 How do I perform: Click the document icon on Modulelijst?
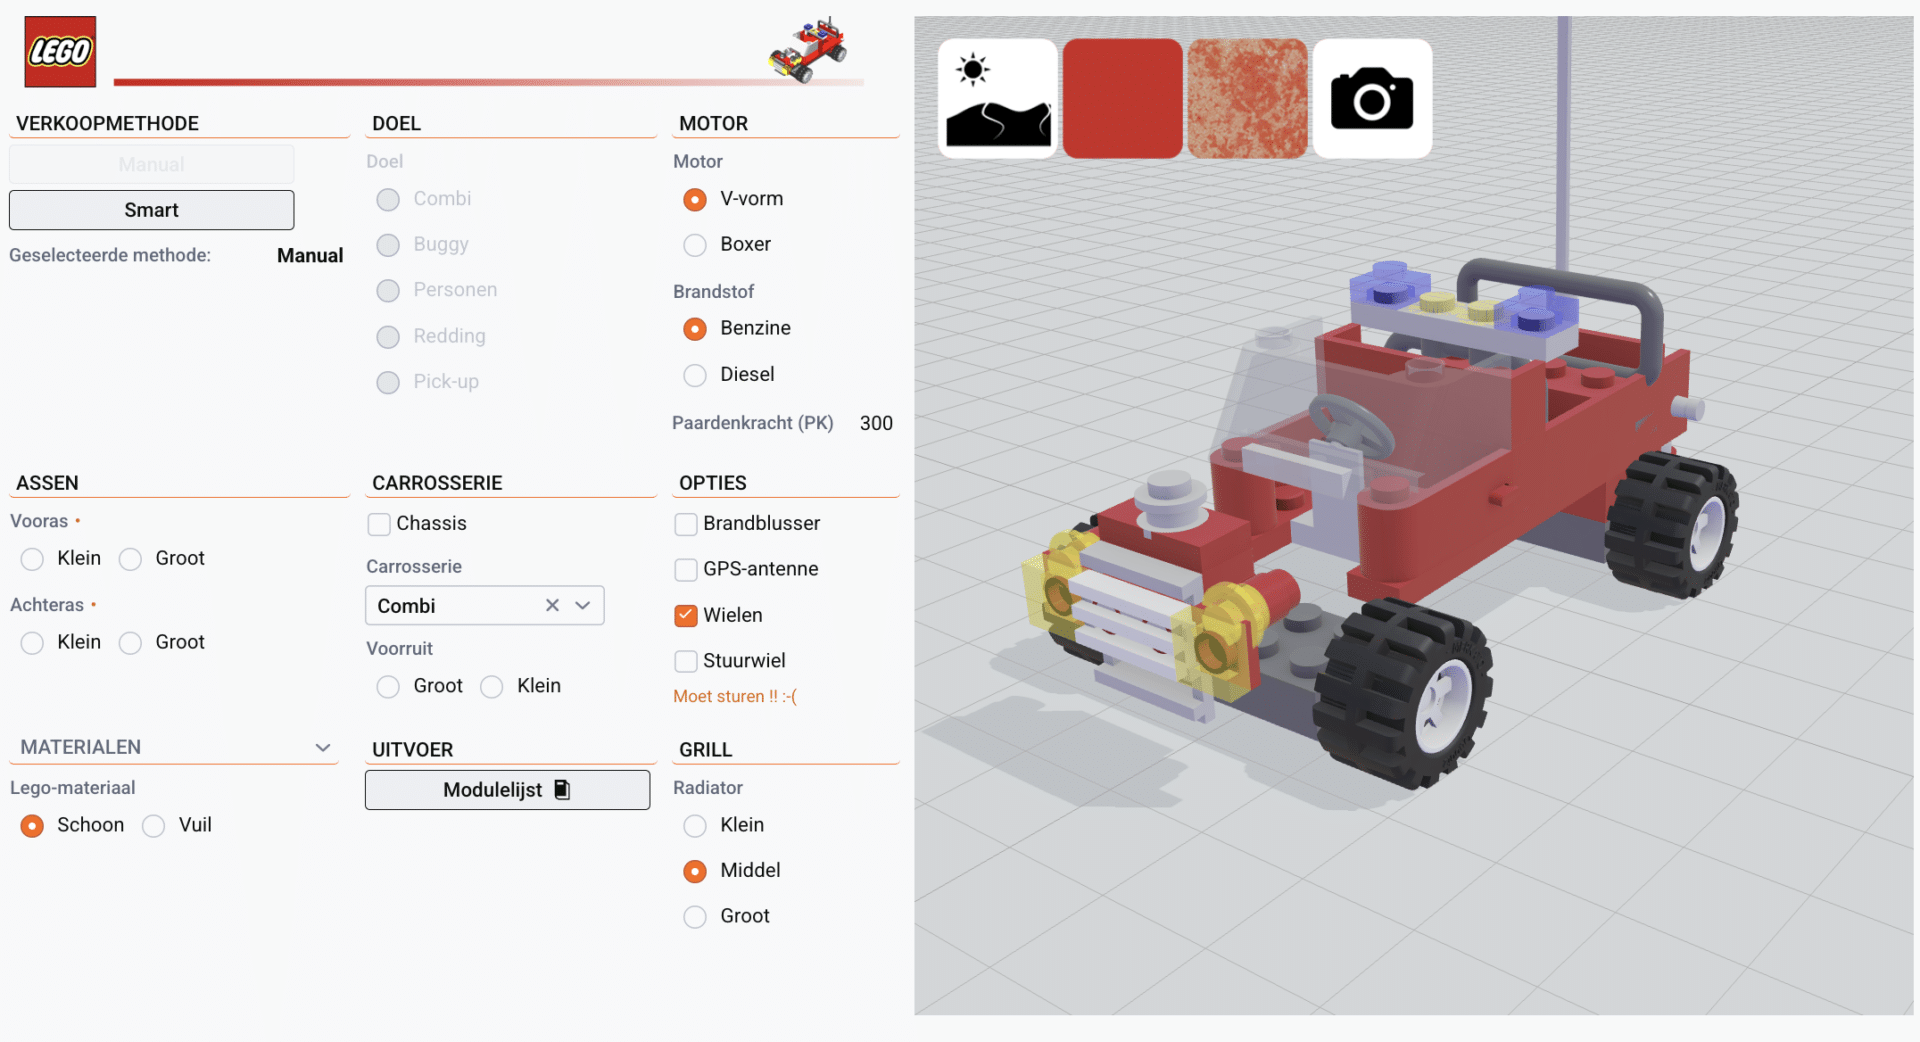tap(562, 790)
